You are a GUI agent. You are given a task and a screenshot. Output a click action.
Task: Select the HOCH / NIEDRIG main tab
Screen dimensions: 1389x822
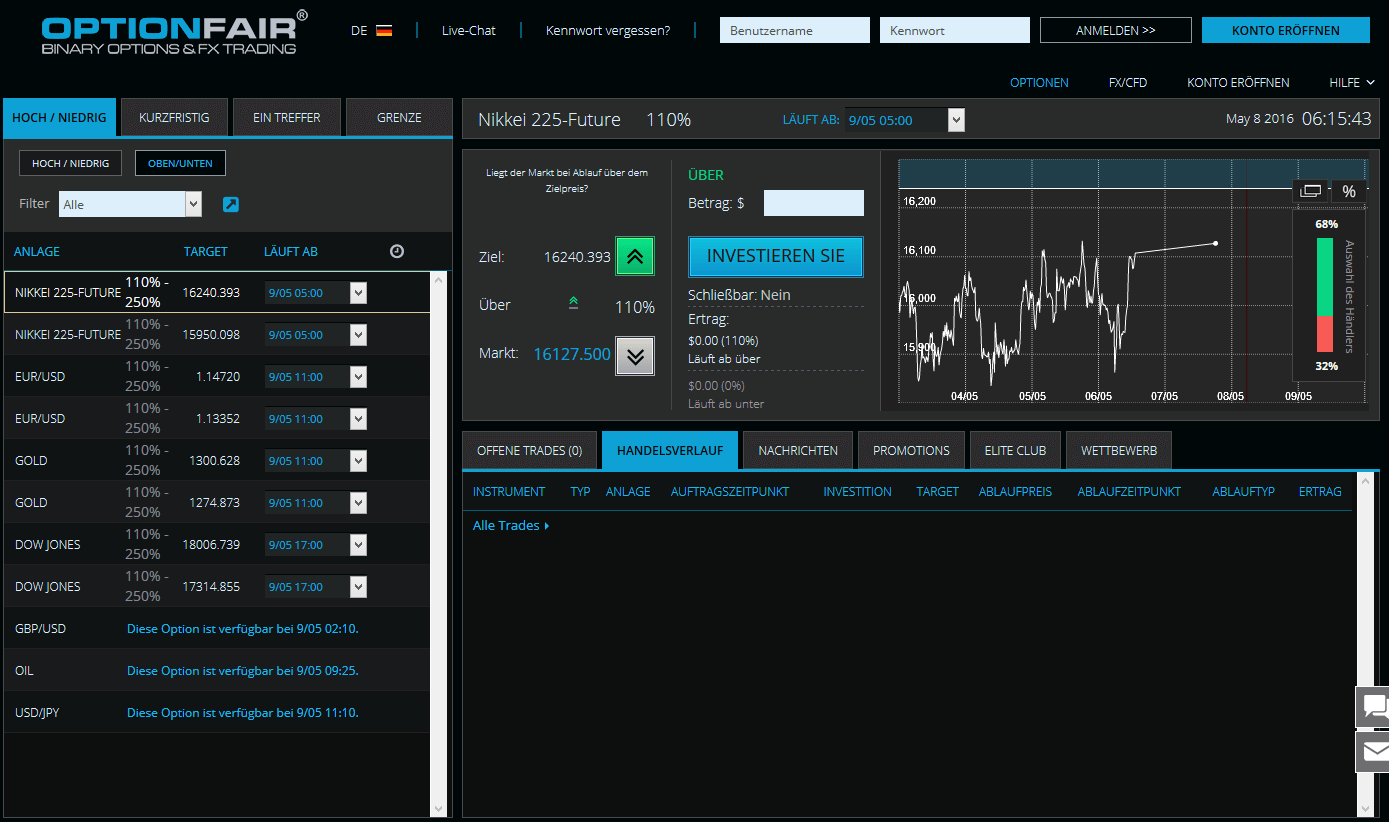point(60,117)
